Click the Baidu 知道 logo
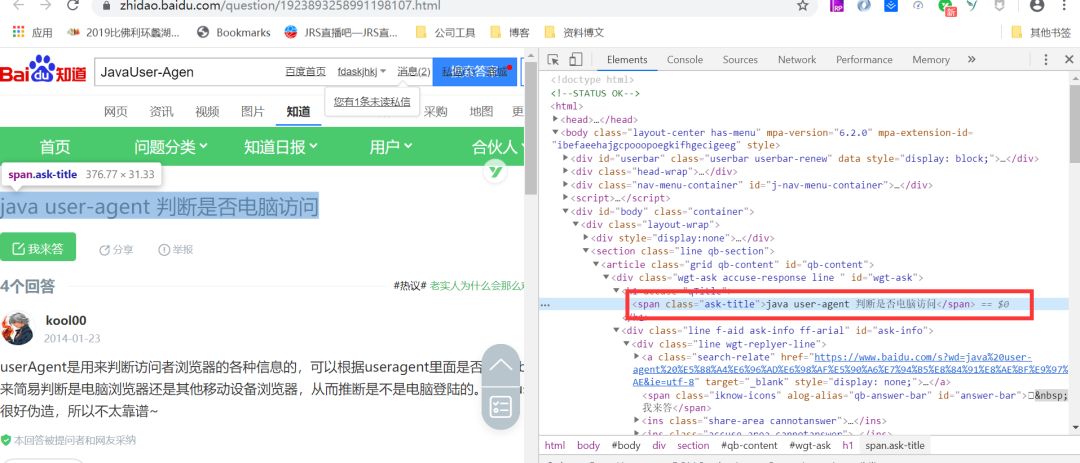This screenshot has height=463, width=1080. click(x=43, y=70)
